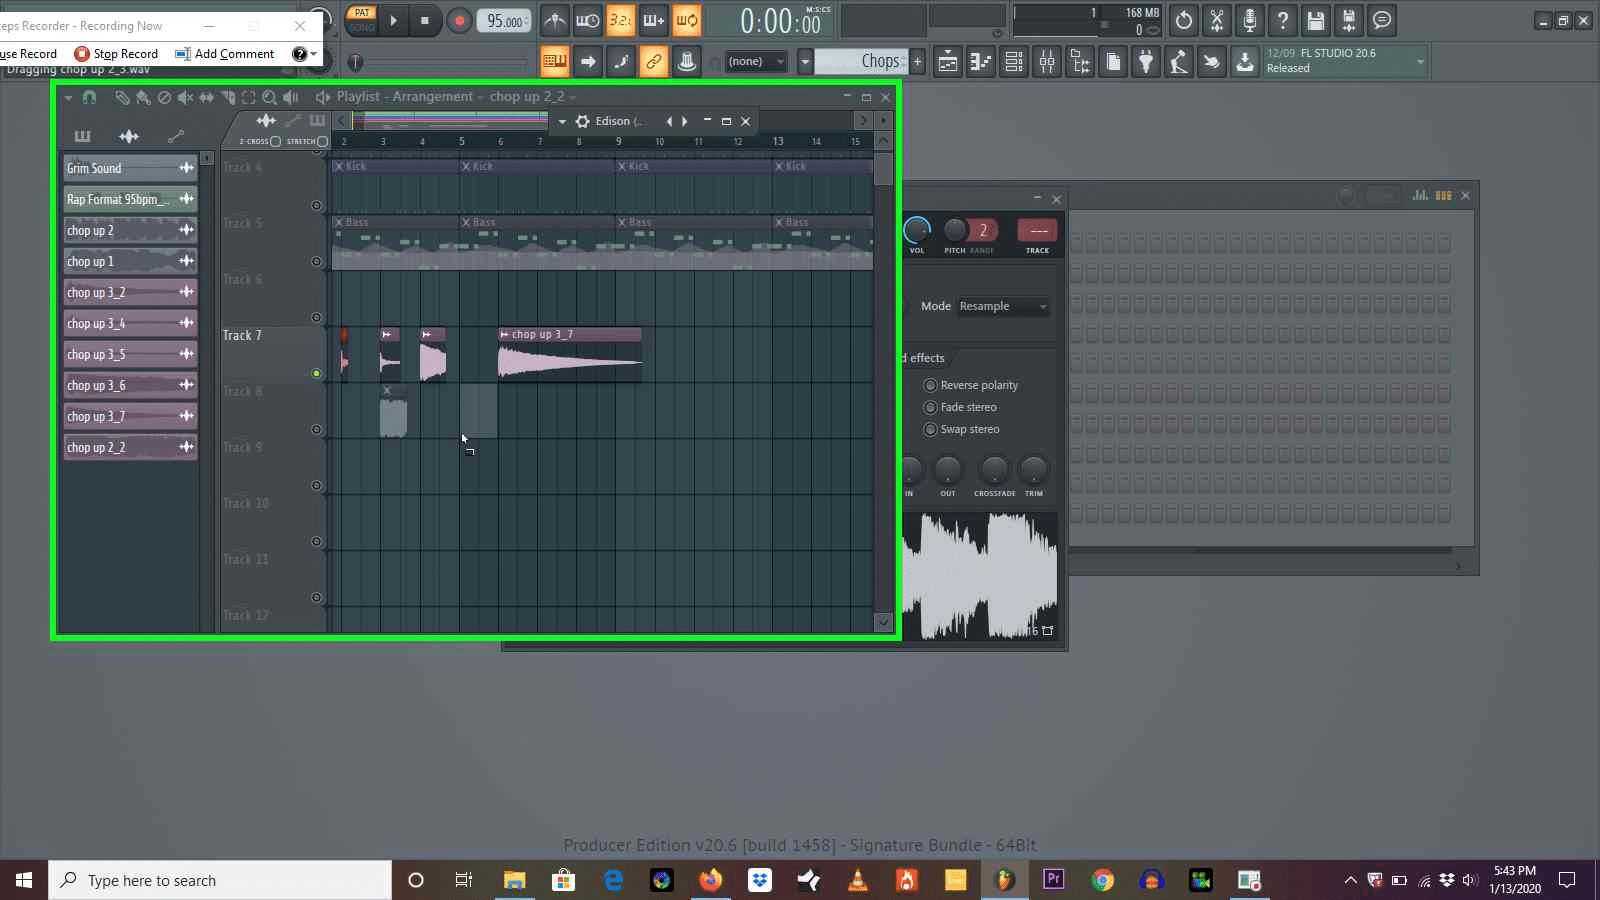Toggle the metronome icon
Image resolution: width=1600 pixels, height=900 pixels.
pos(555,20)
